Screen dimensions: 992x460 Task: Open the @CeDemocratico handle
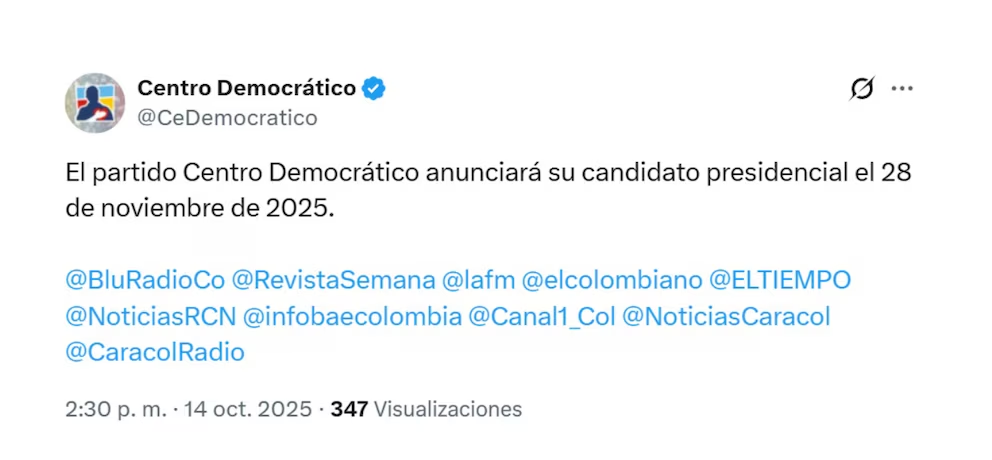(227, 118)
